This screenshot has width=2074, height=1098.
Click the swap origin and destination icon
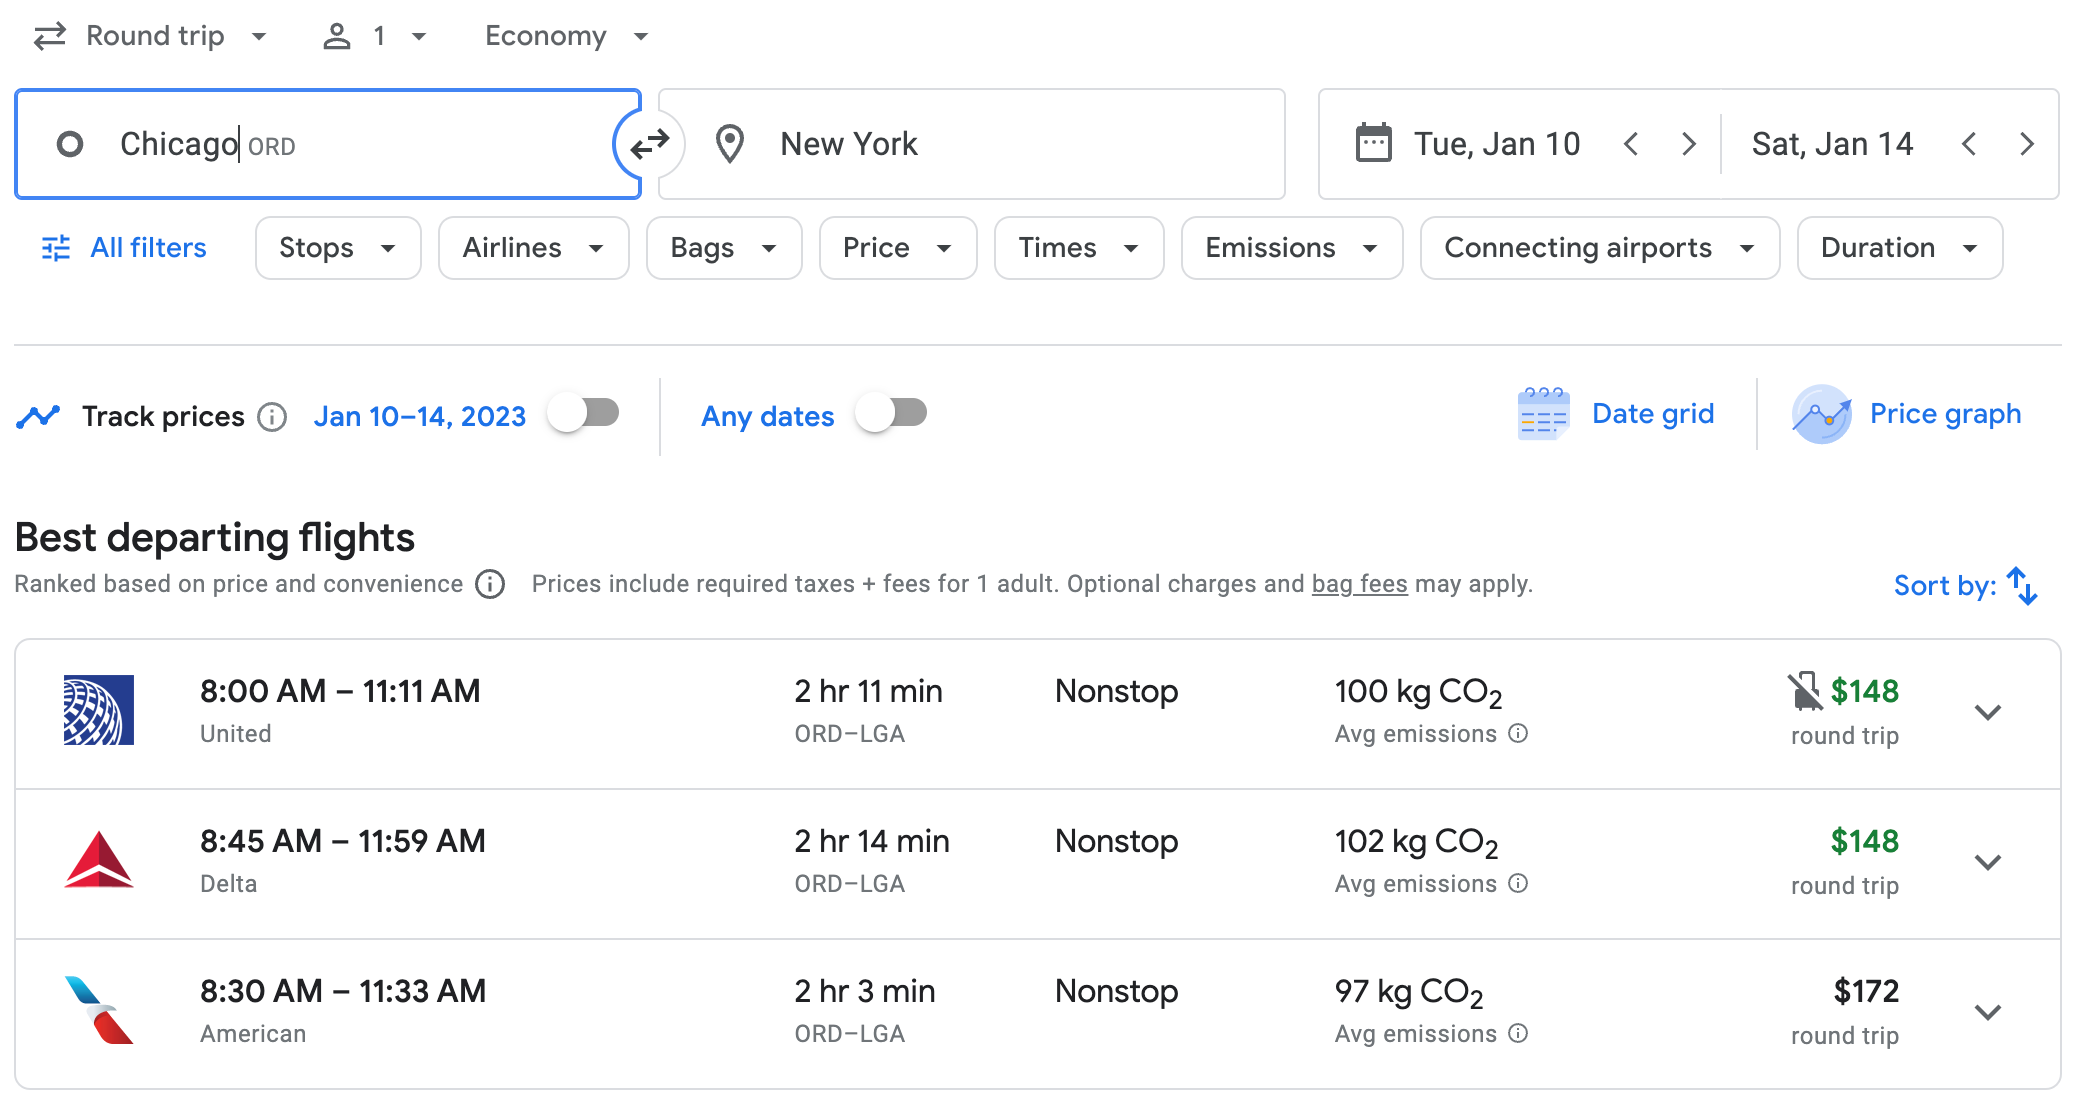tap(650, 144)
